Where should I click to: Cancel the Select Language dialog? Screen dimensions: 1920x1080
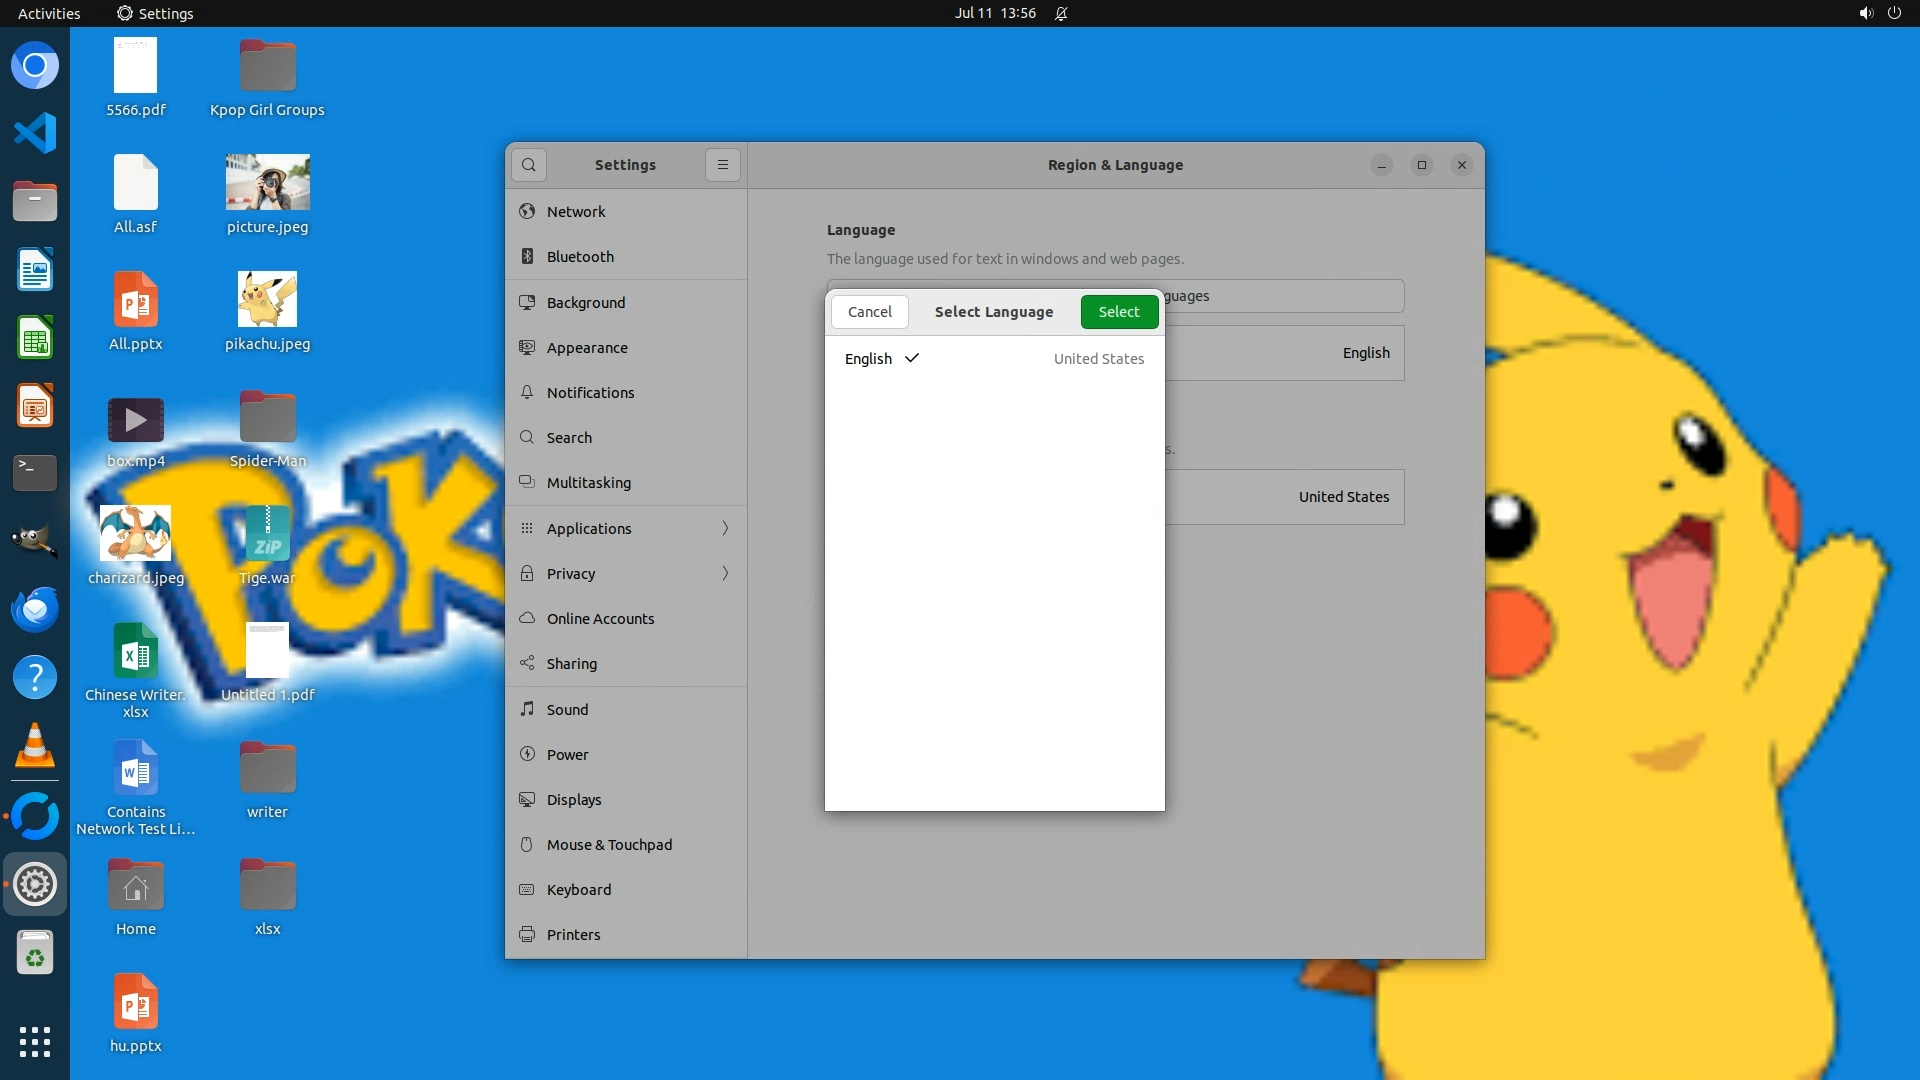tap(869, 312)
